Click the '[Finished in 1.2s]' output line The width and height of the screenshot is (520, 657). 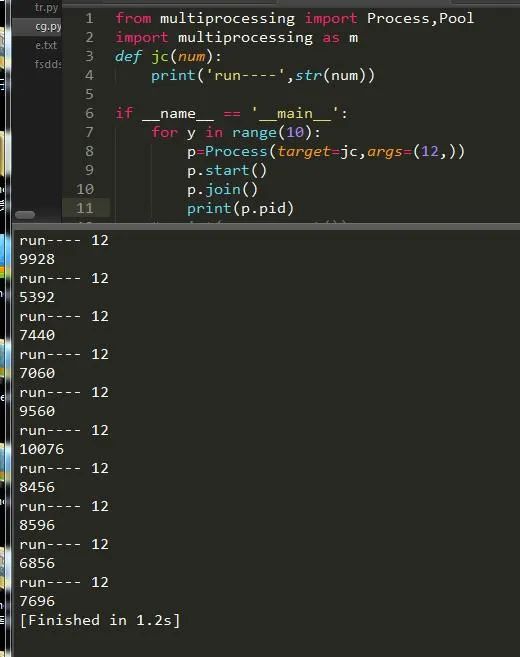[x=100, y=620]
